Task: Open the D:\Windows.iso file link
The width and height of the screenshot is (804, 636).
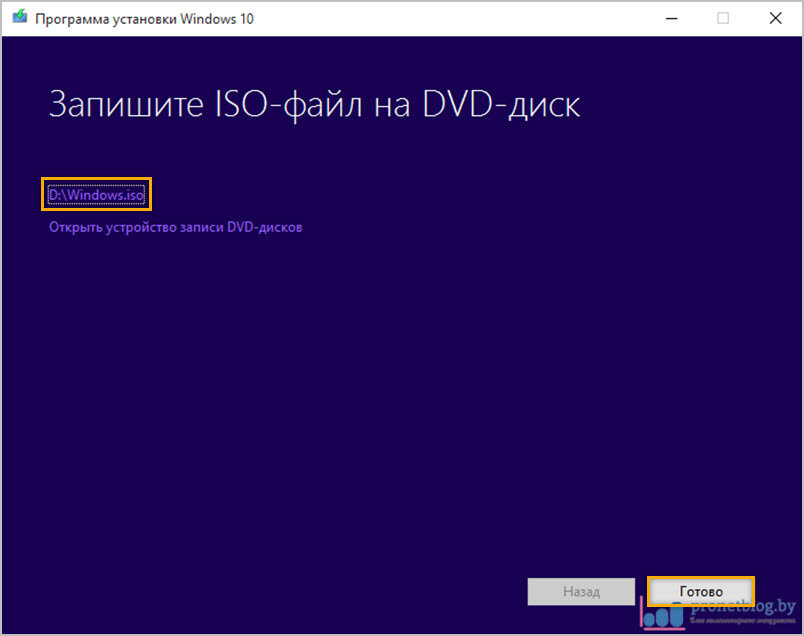Action: tap(96, 195)
